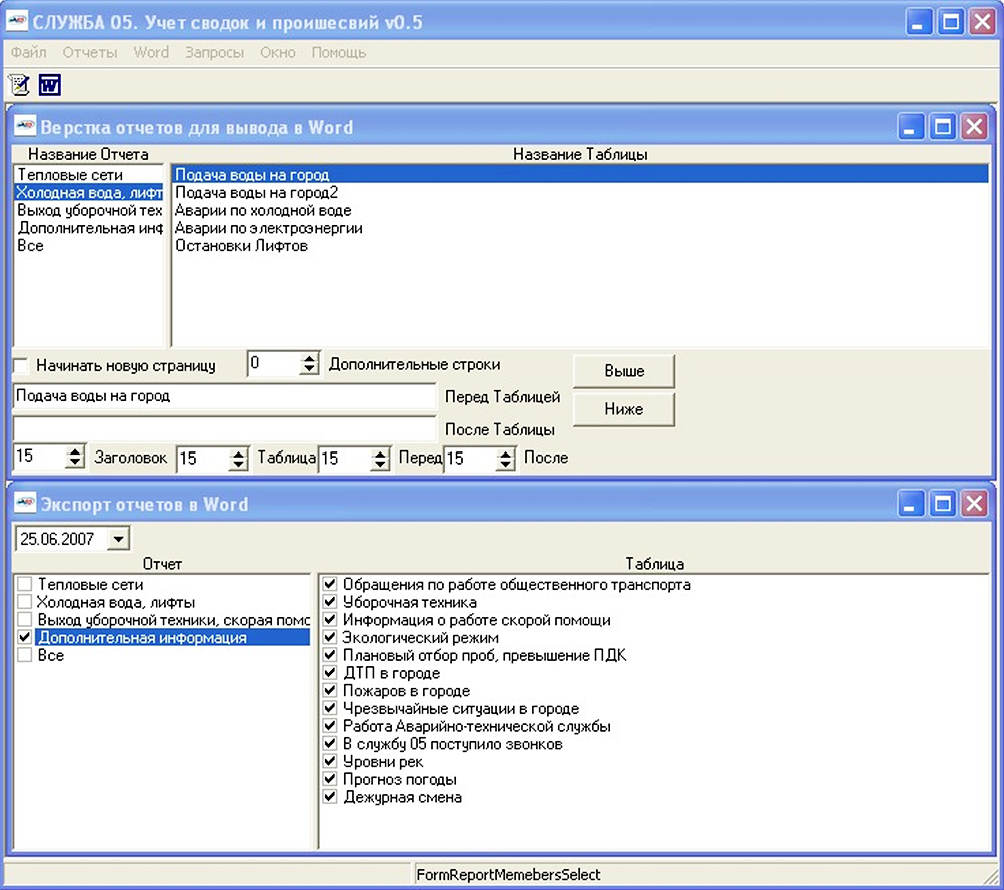Image resolution: width=1004 pixels, height=890 pixels.
Task: Open the 25.06.2007 date dropdown
Action: 118,539
